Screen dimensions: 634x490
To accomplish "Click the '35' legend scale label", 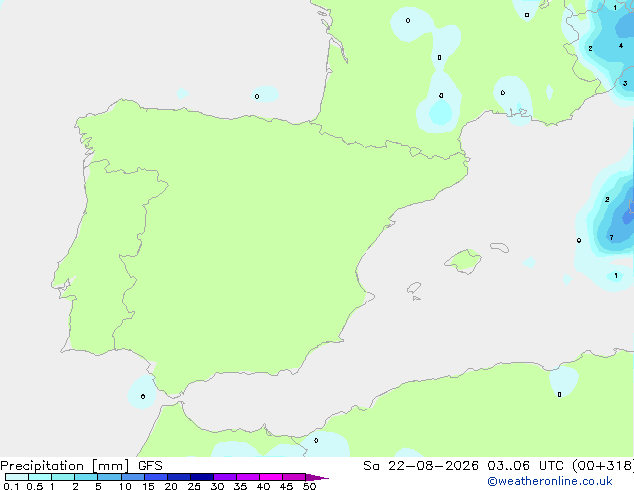I will point(240,486).
